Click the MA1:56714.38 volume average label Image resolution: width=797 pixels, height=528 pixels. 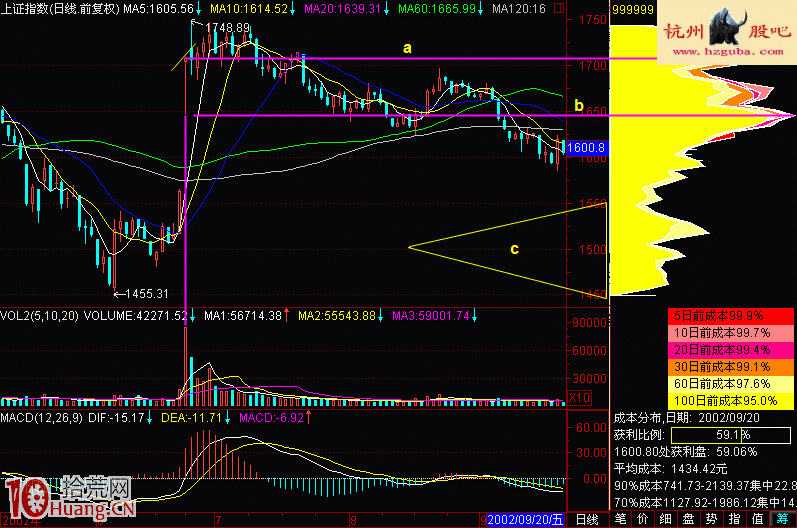coord(243,316)
